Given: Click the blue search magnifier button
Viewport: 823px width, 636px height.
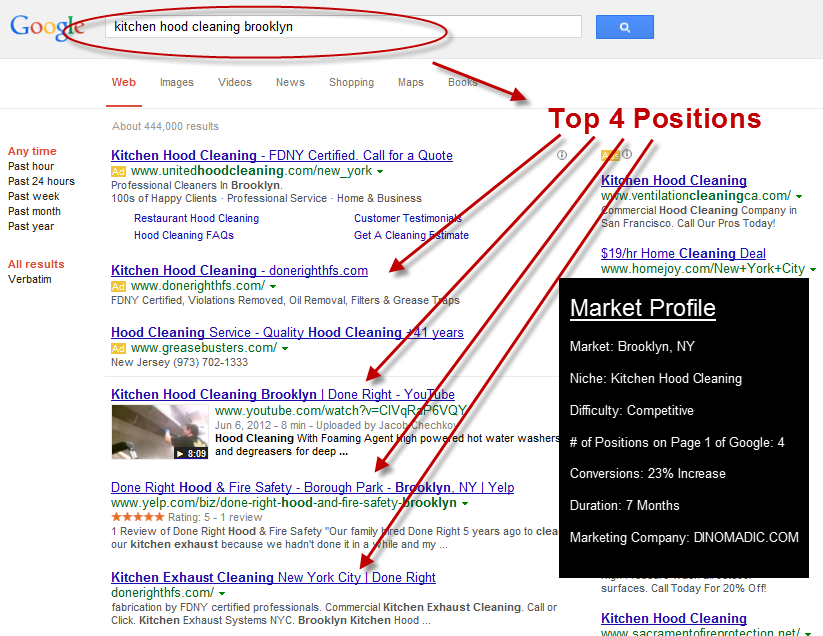Looking at the screenshot, I should click(x=624, y=27).
